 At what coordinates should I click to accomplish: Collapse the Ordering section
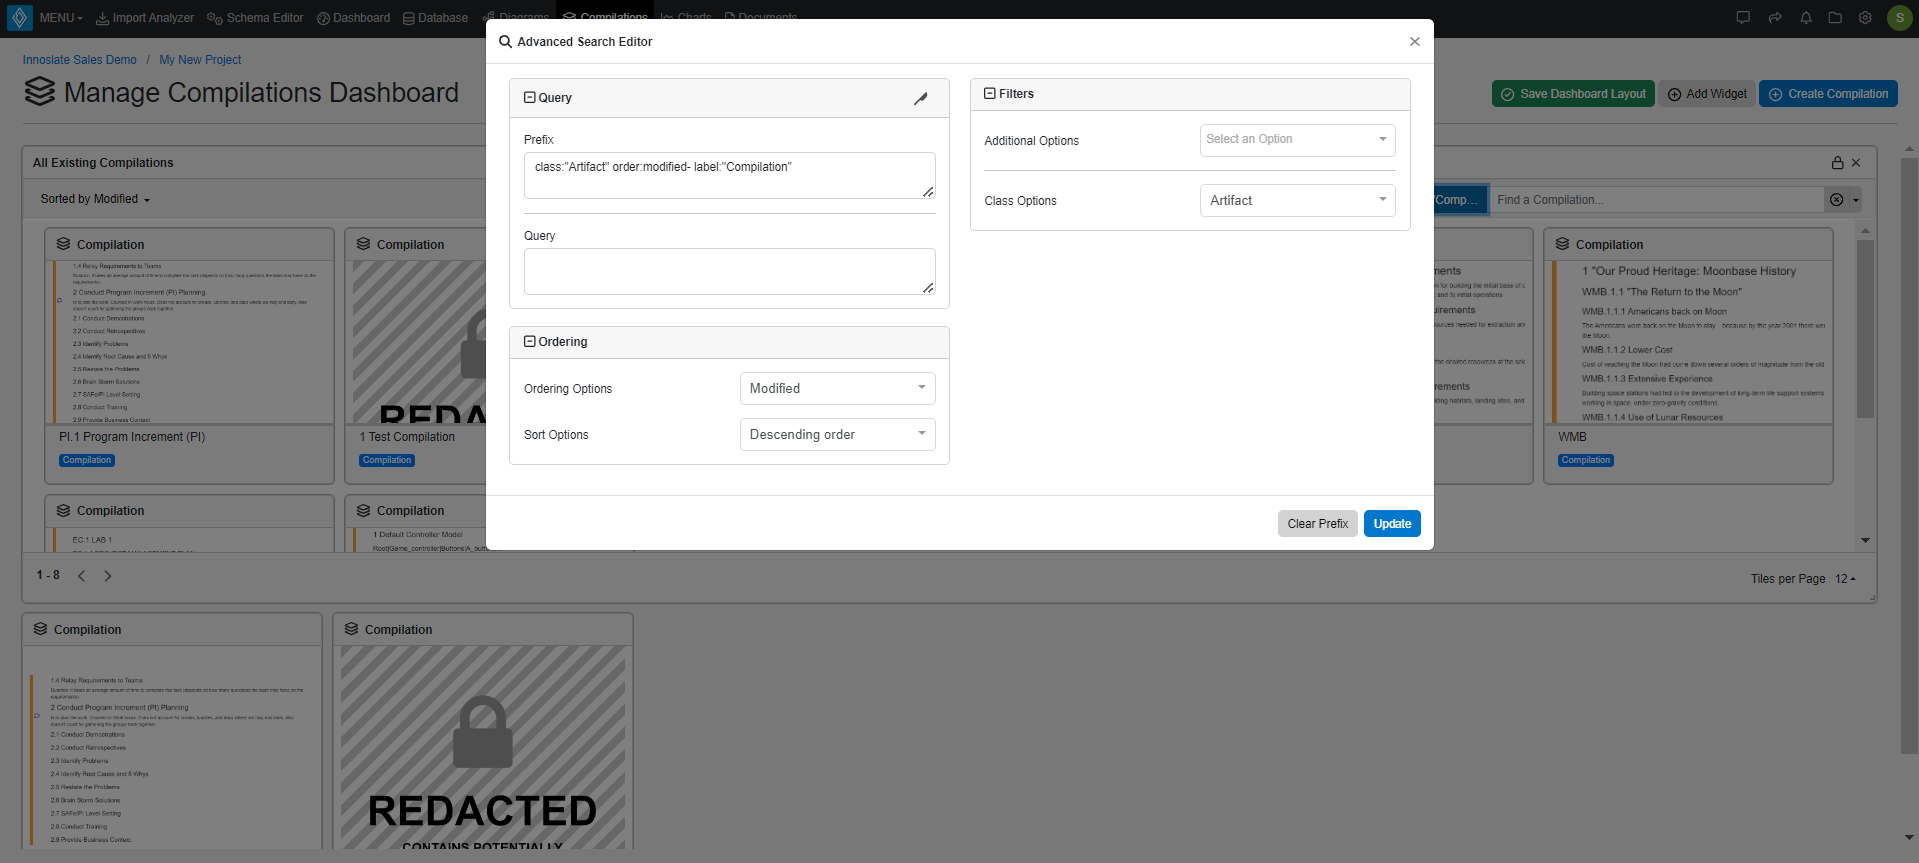coord(530,342)
